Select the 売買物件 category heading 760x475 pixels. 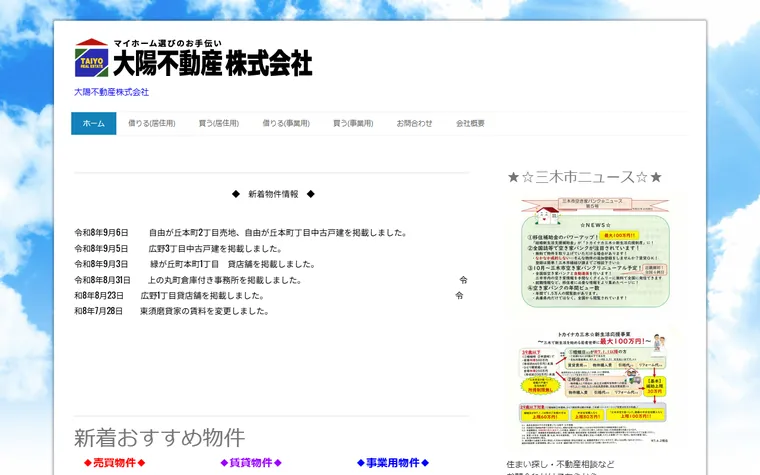click(114, 463)
